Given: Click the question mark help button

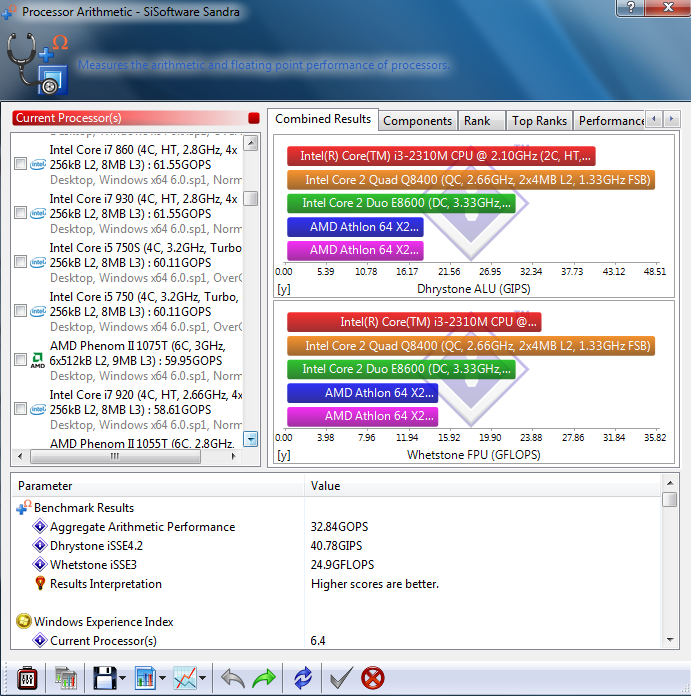Looking at the screenshot, I should click(x=631, y=8).
